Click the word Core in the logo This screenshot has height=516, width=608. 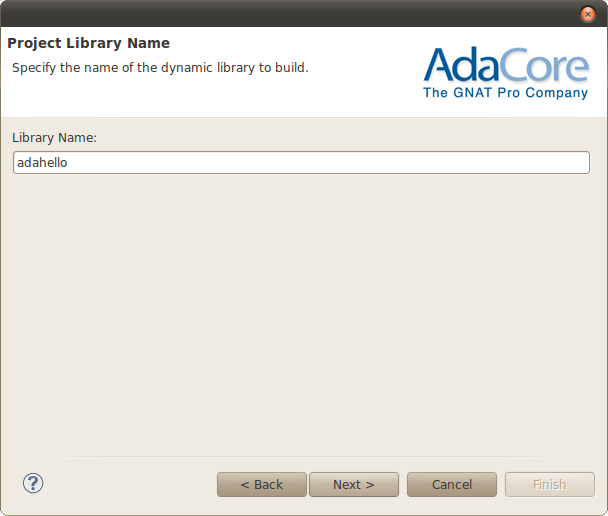tap(548, 67)
